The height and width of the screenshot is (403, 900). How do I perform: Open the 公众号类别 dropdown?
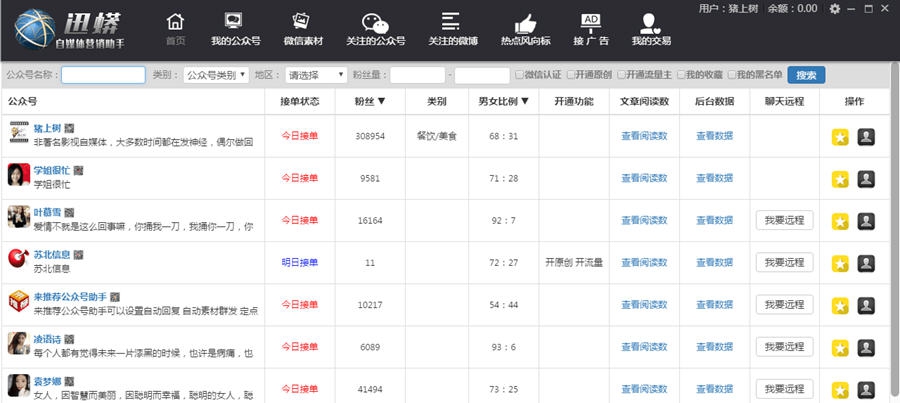click(216, 75)
